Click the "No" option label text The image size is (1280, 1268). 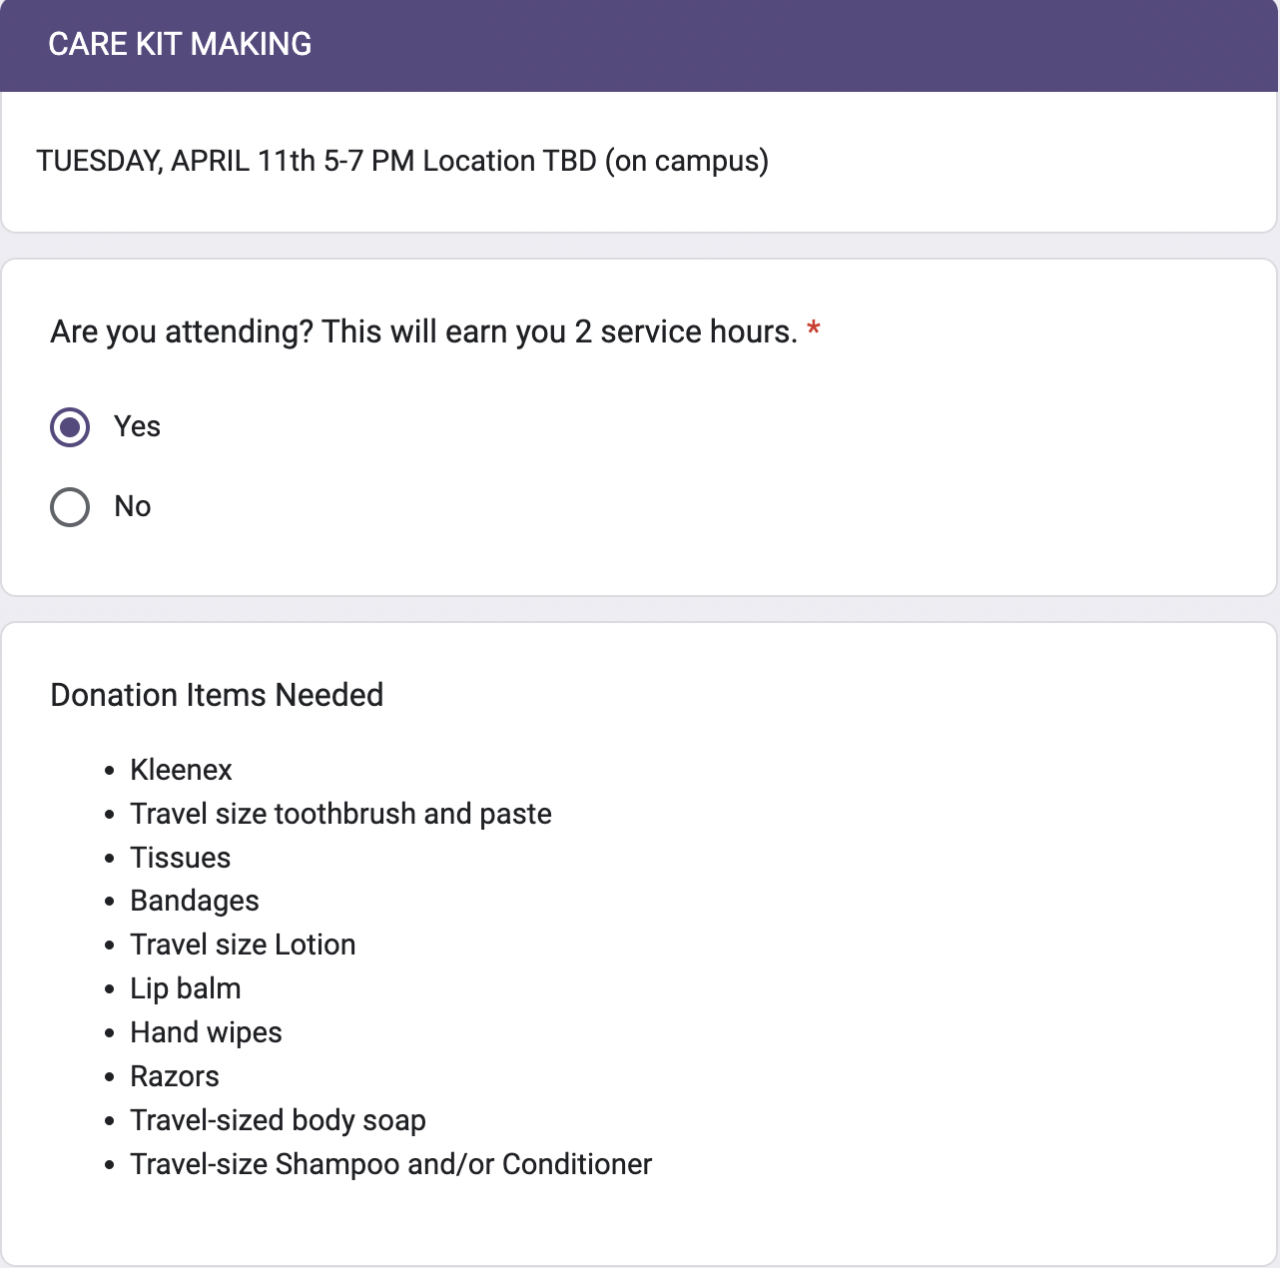click(132, 507)
